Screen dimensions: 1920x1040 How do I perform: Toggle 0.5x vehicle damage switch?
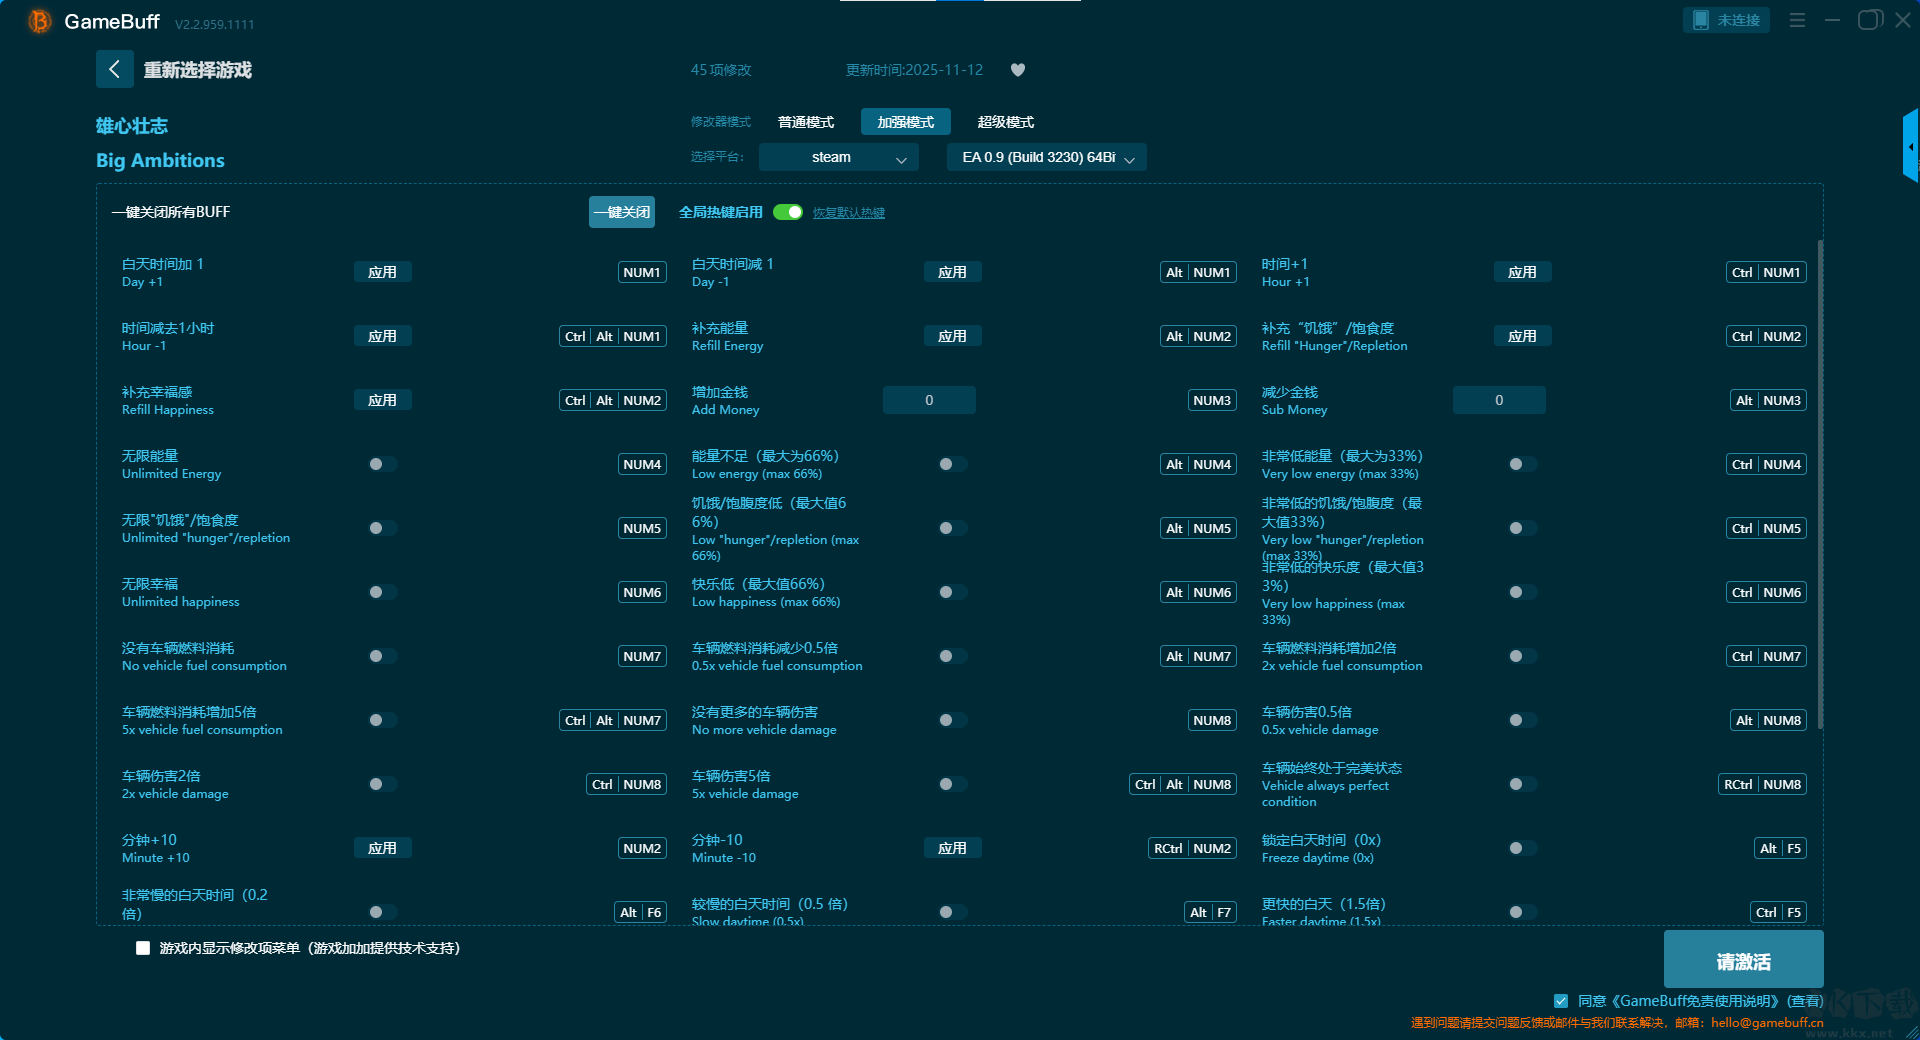[x=1522, y=720]
